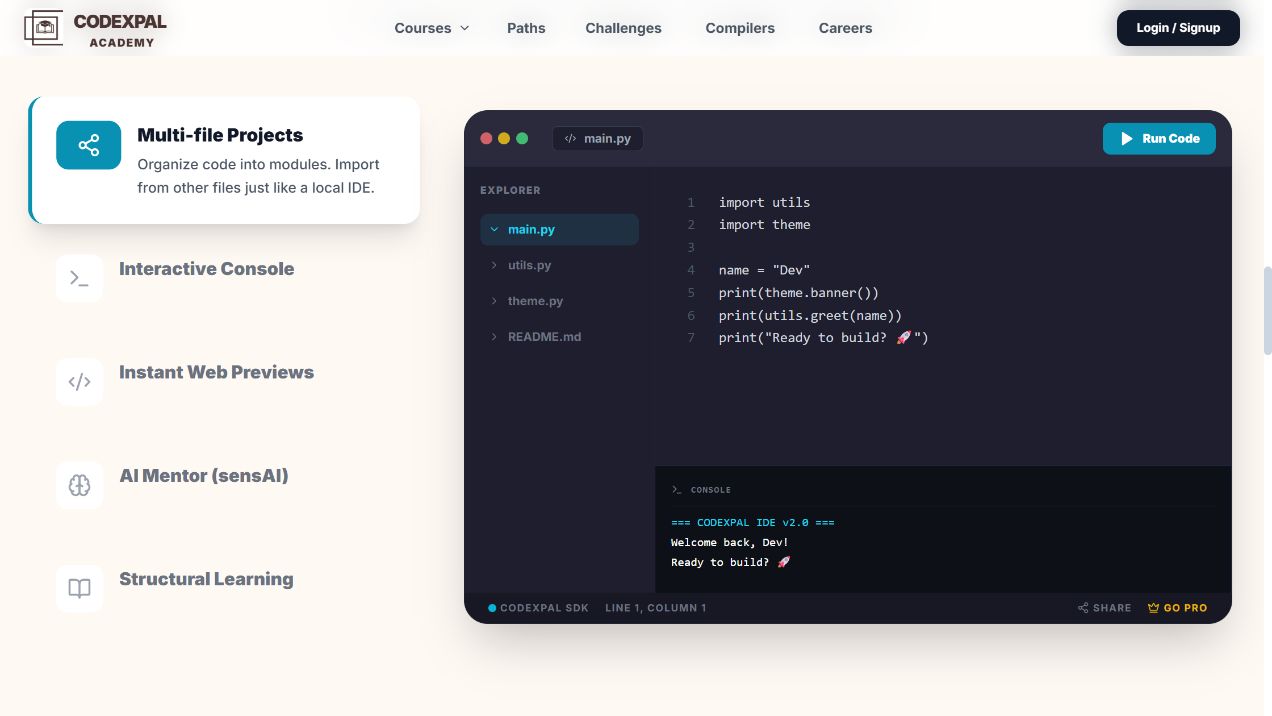Open the Structural Learning feature

pyautogui.click(x=225, y=588)
